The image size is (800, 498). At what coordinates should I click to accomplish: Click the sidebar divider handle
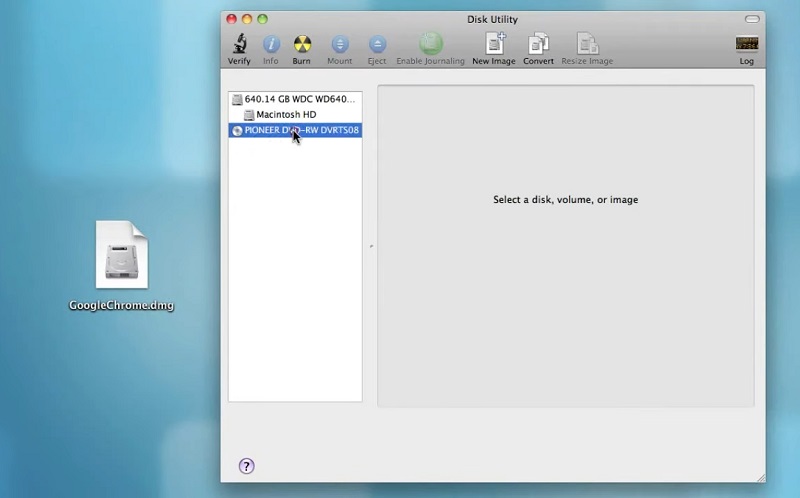click(370, 246)
